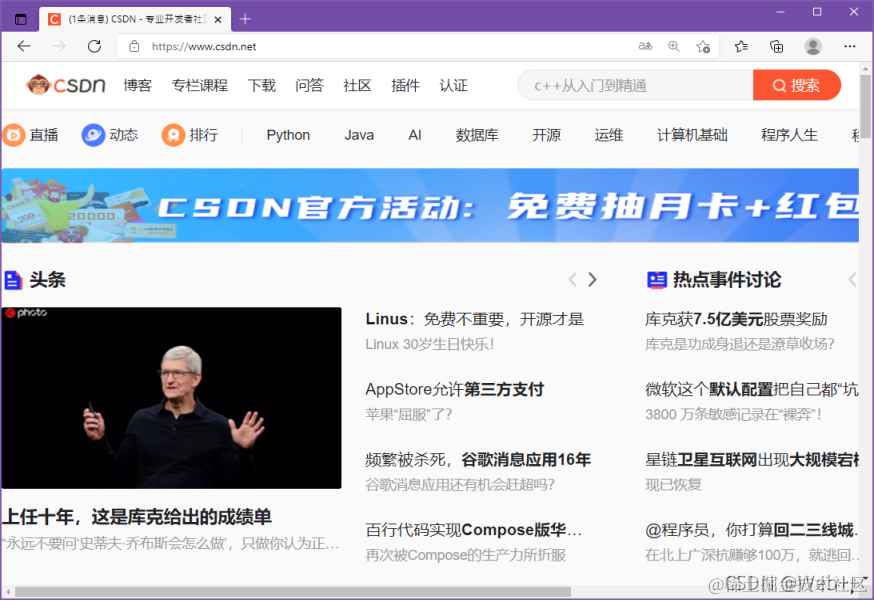Go back to the previous page

tap(24, 46)
